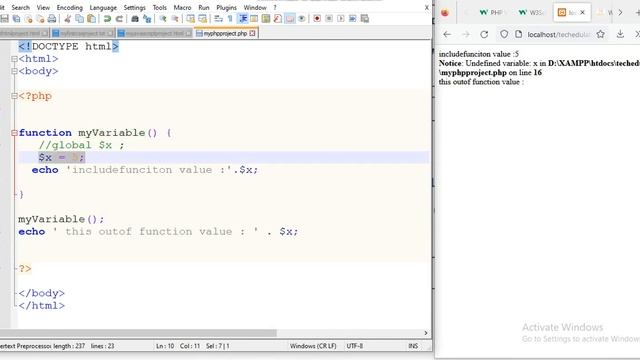Toggle synchronize horizontal scrolling icon
The width and height of the screenshot is (640, 360).
[x=202, y=19]
